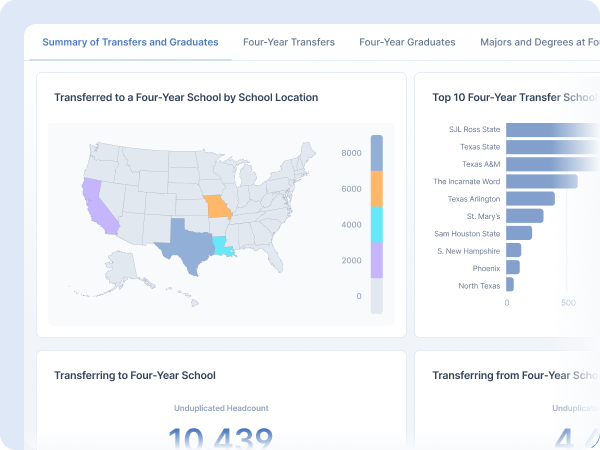
Task: Click the Unduplicated Headcount number 10,439
Action: pyautogui.click(x=220, y=438)
